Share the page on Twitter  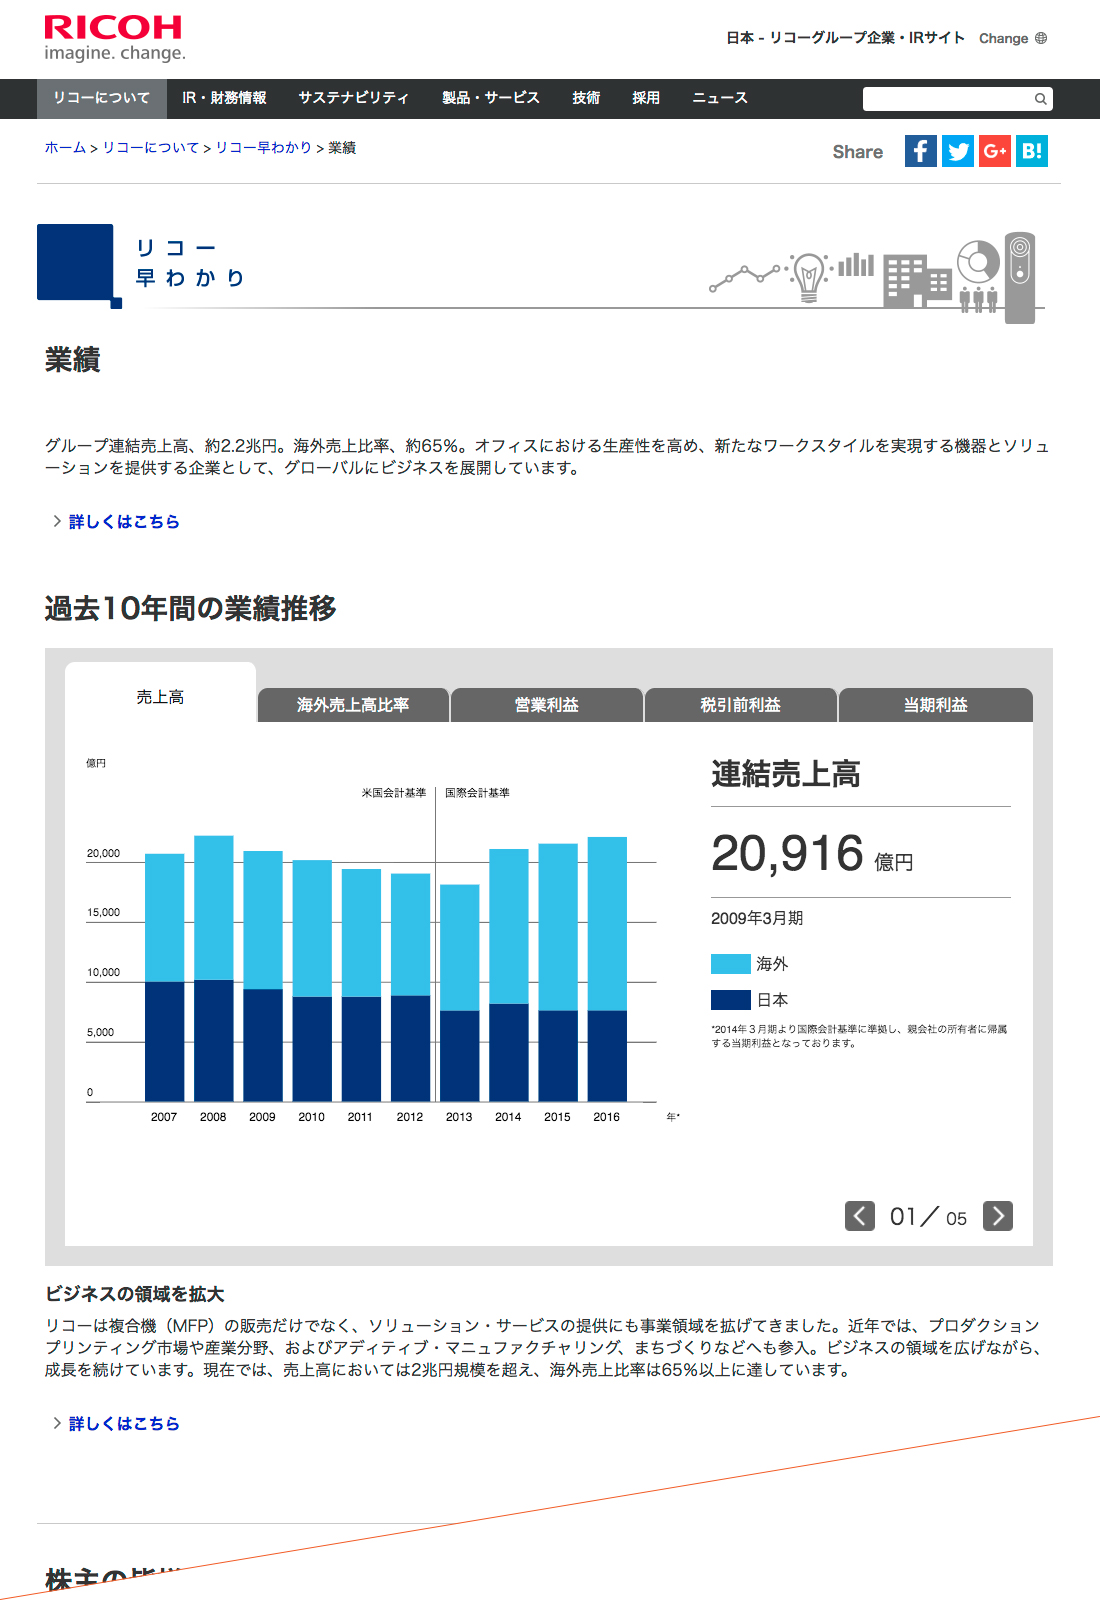tap(957, 151)
